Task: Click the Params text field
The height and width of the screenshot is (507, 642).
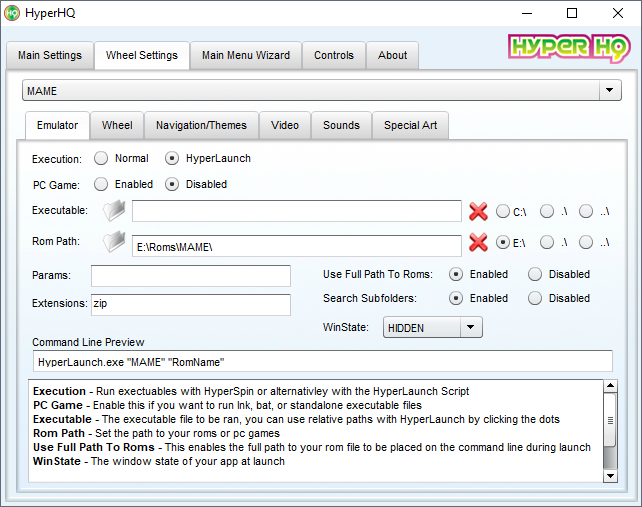Action: [190, 275]
